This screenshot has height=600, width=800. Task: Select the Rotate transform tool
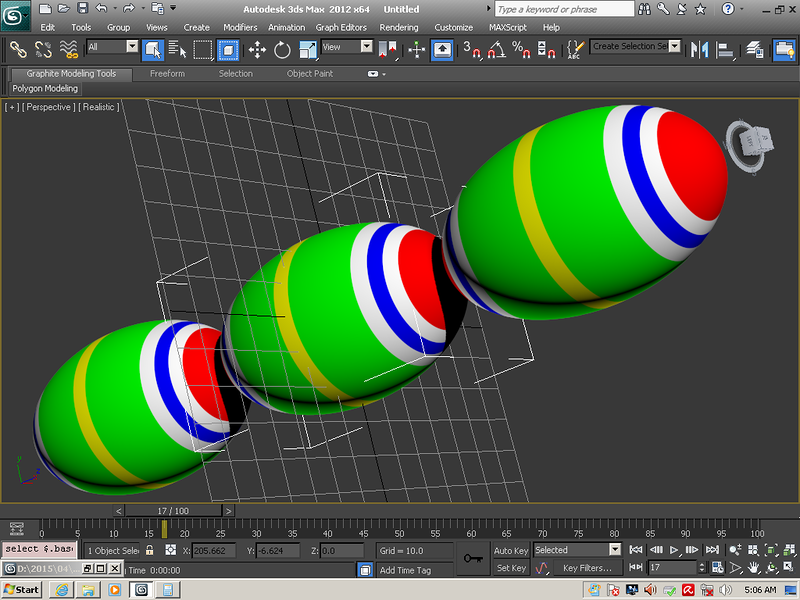click(x=282, y=49)
